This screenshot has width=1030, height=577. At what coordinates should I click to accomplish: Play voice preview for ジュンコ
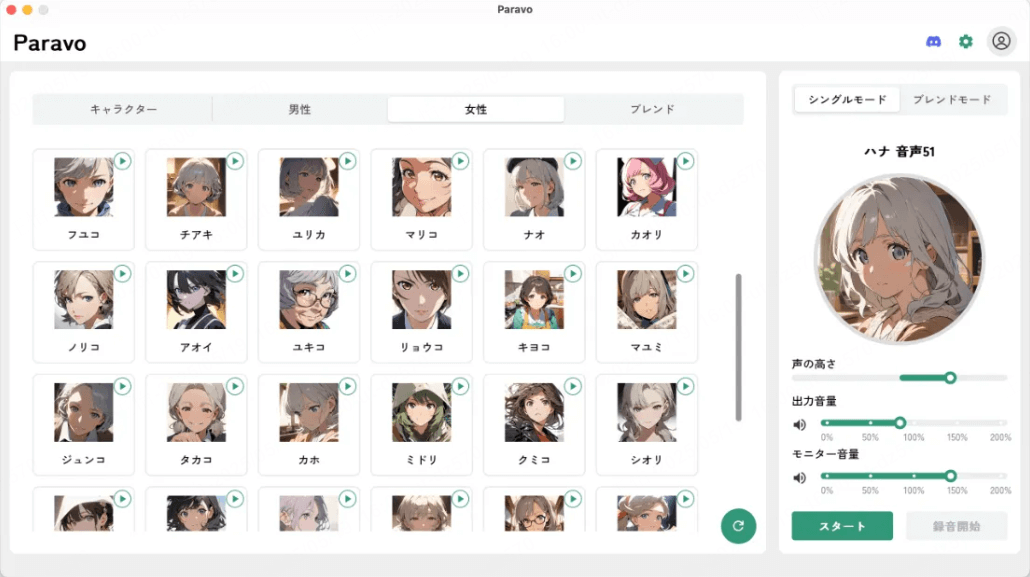click(x=122, y=386)
